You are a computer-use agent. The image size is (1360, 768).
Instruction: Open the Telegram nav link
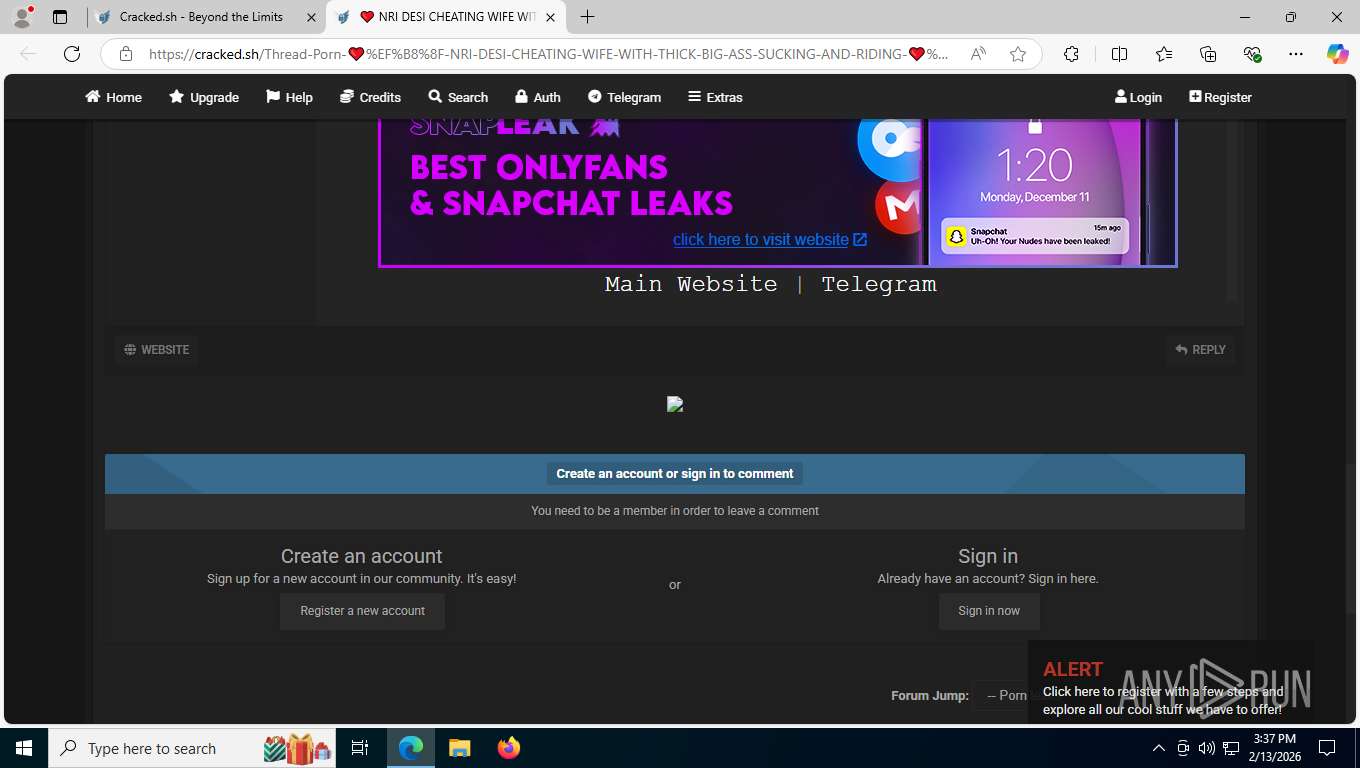(x=624, y=97)
